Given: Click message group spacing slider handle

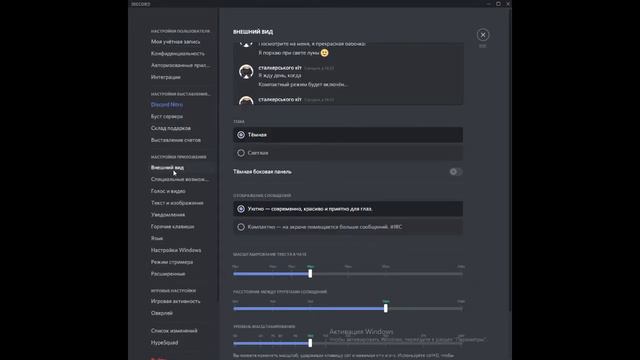Looking at the screenshot, I should click(386, 308).
